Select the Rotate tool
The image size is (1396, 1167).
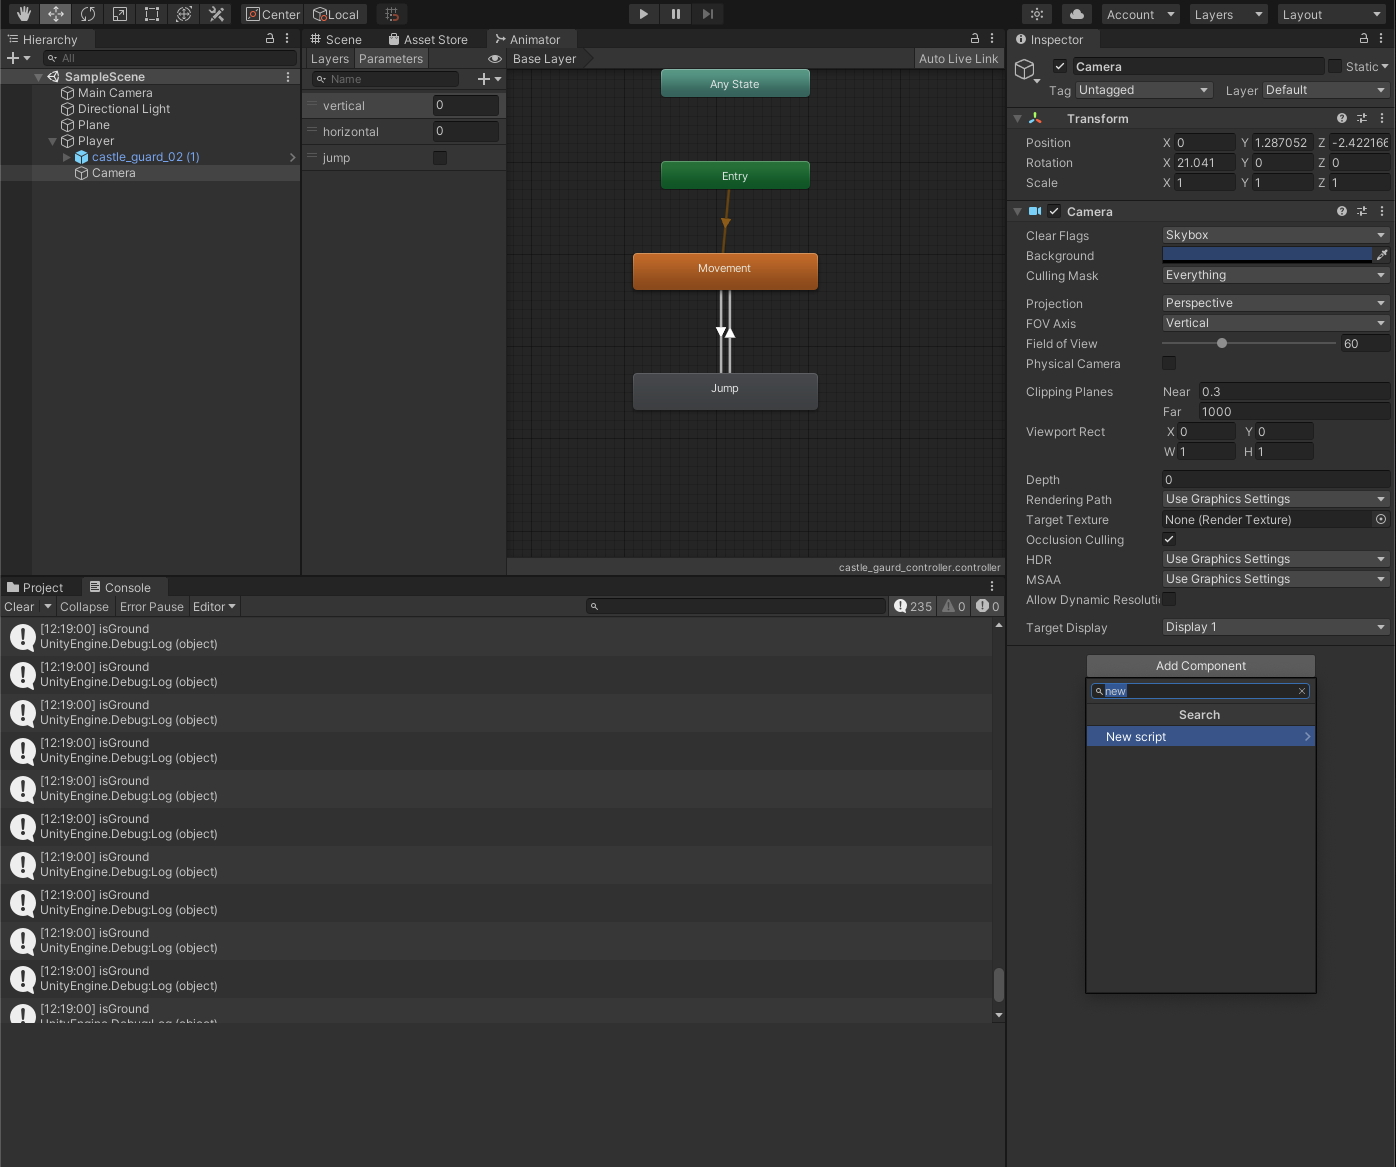click(x=88, y=14)
